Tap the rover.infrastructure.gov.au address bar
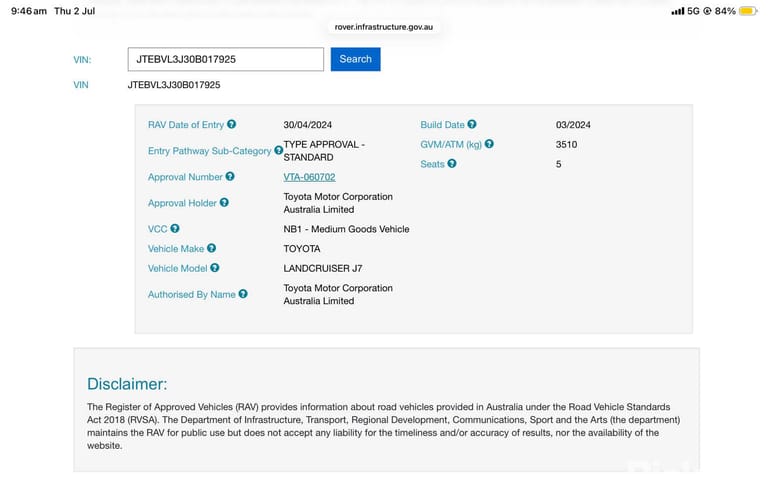Screen dimensions: 768x504 tap(384, 27)
